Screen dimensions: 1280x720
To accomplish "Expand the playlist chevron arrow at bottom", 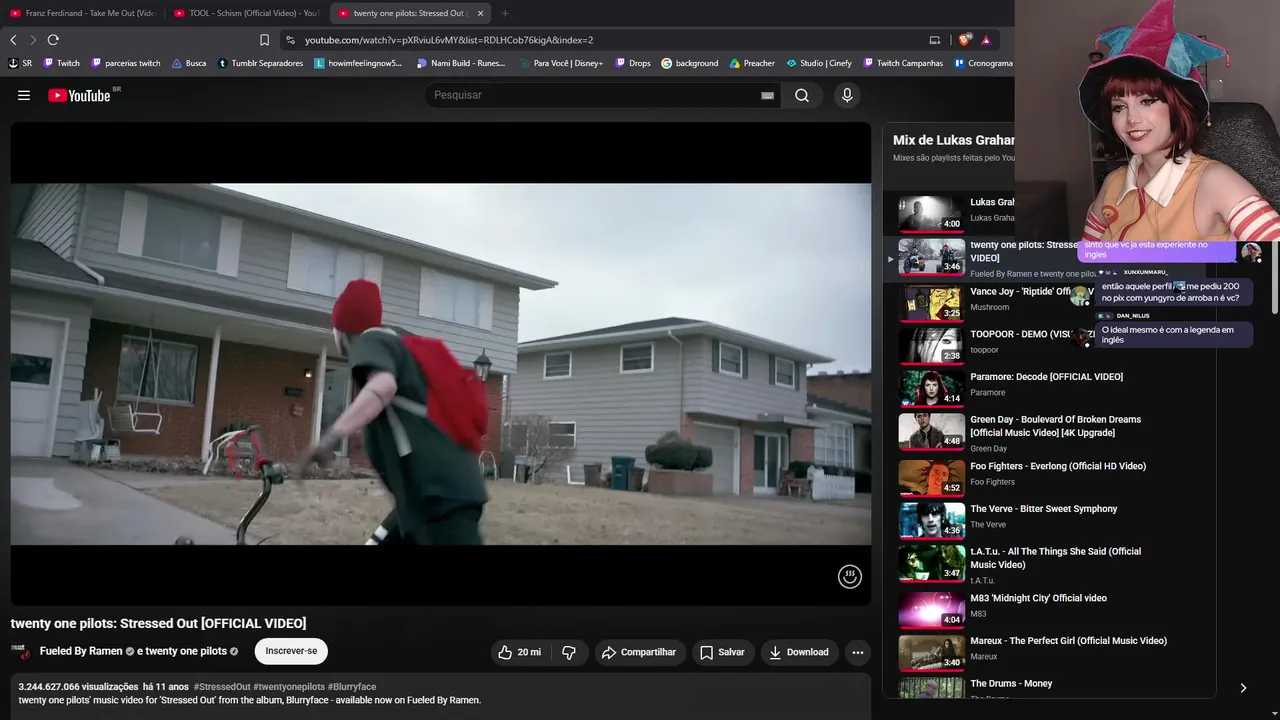I will pos(1243,688).
